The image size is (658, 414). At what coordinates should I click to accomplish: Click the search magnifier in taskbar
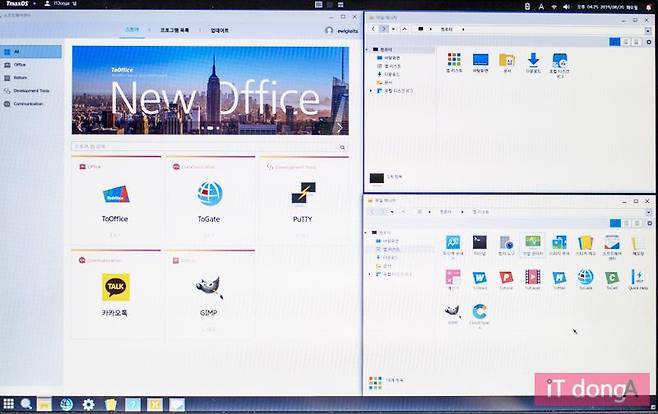[26, 404]
